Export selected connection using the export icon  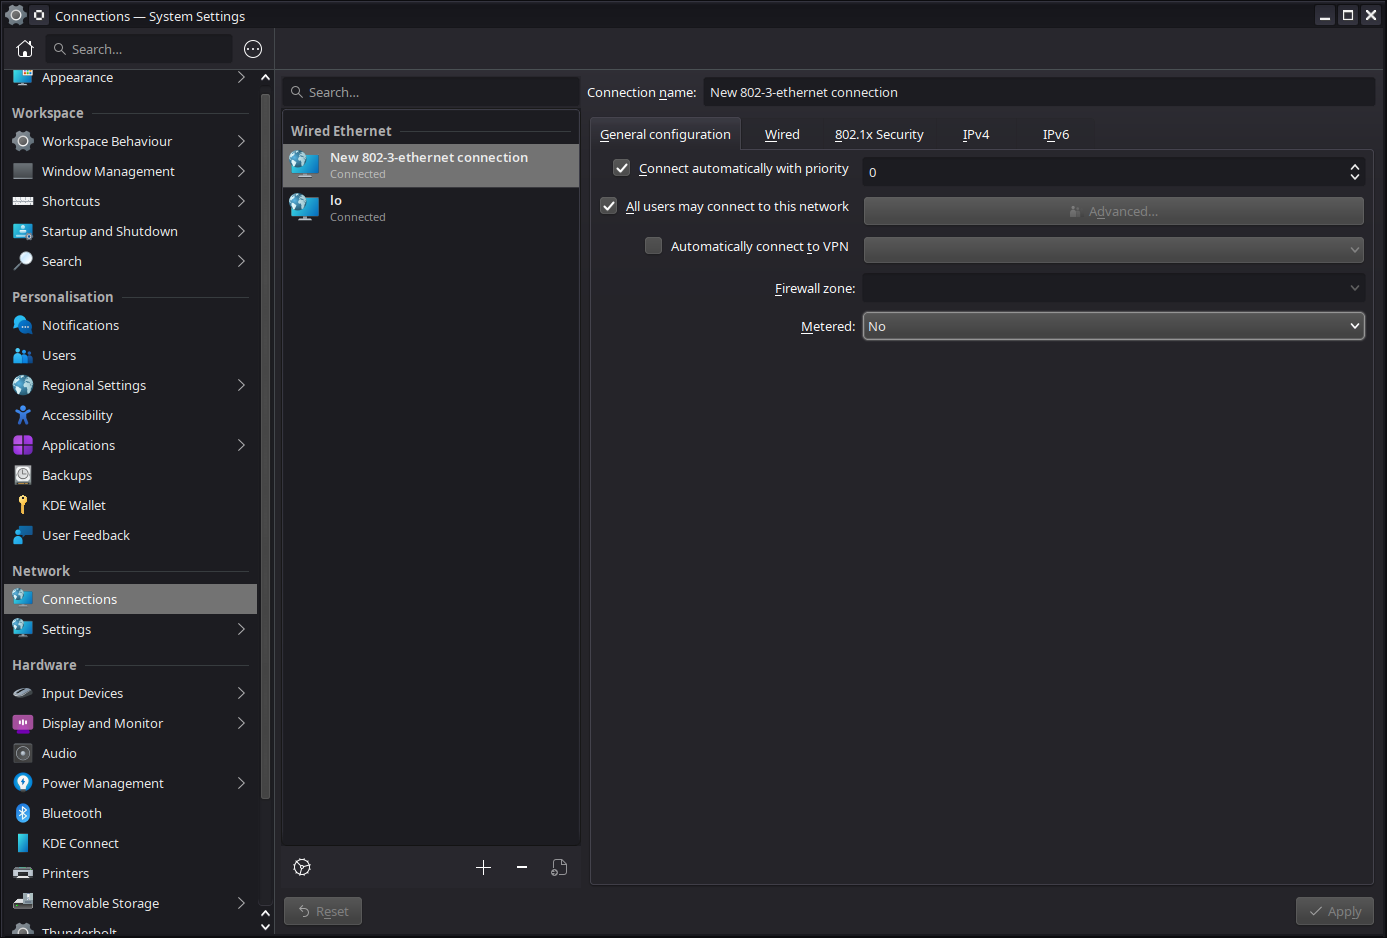point(559,867)
